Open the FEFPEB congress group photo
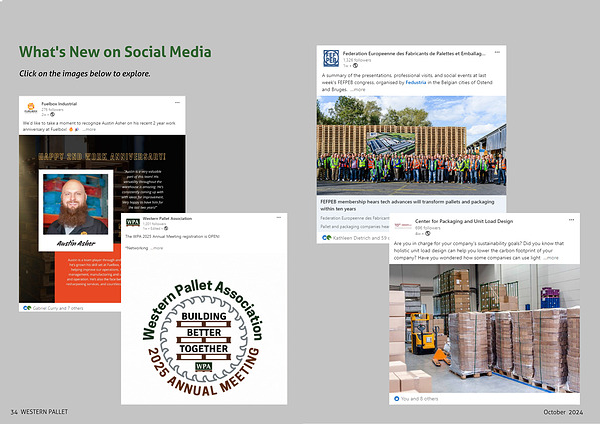 [x=411, y=145]
